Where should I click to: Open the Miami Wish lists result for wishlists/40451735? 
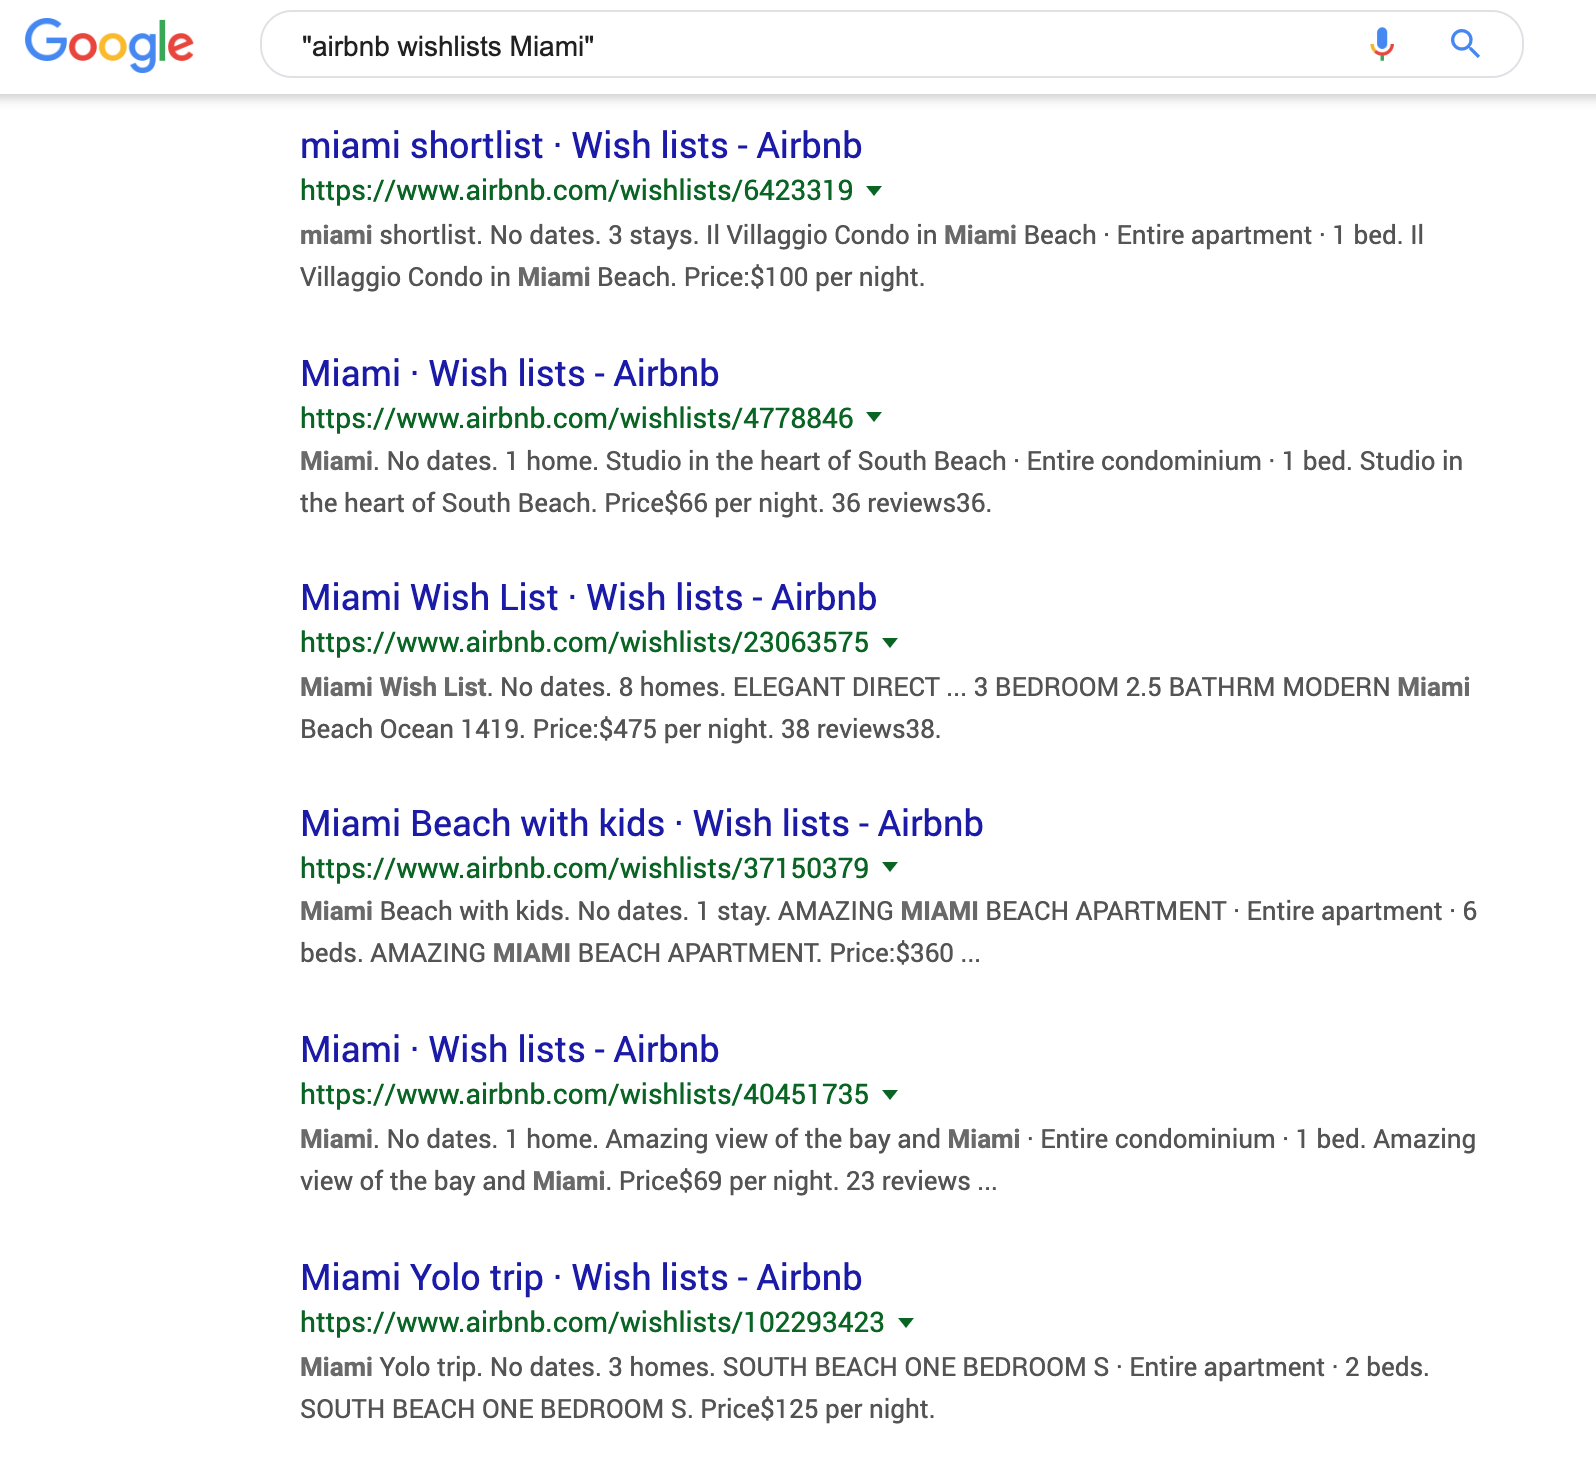click(510, 1049)
